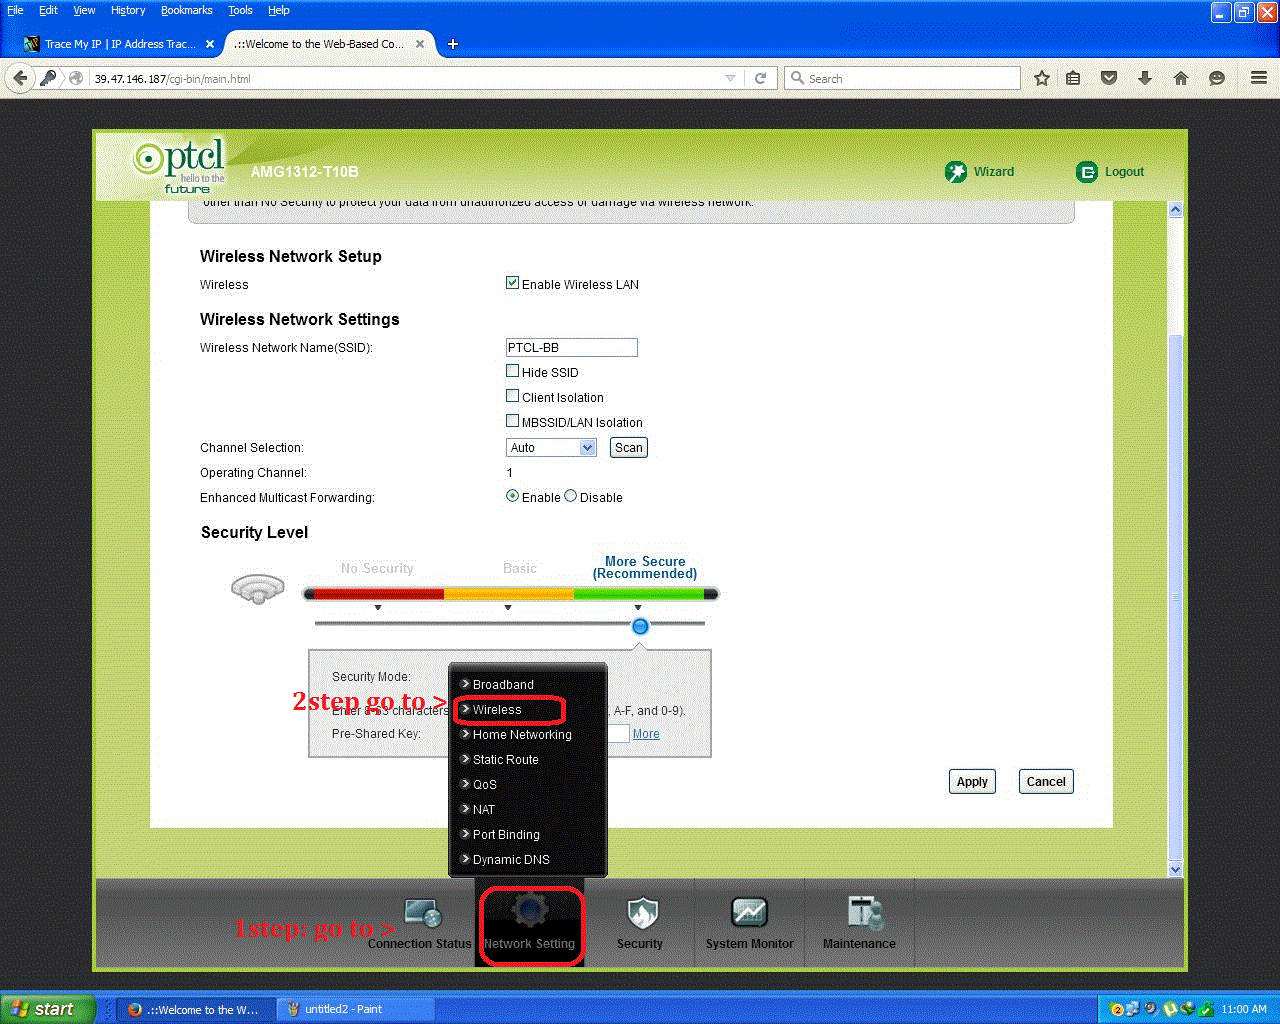Click the Logout icon
The height and width of the screenshot is (1024, 1280).
(1087, 171)
